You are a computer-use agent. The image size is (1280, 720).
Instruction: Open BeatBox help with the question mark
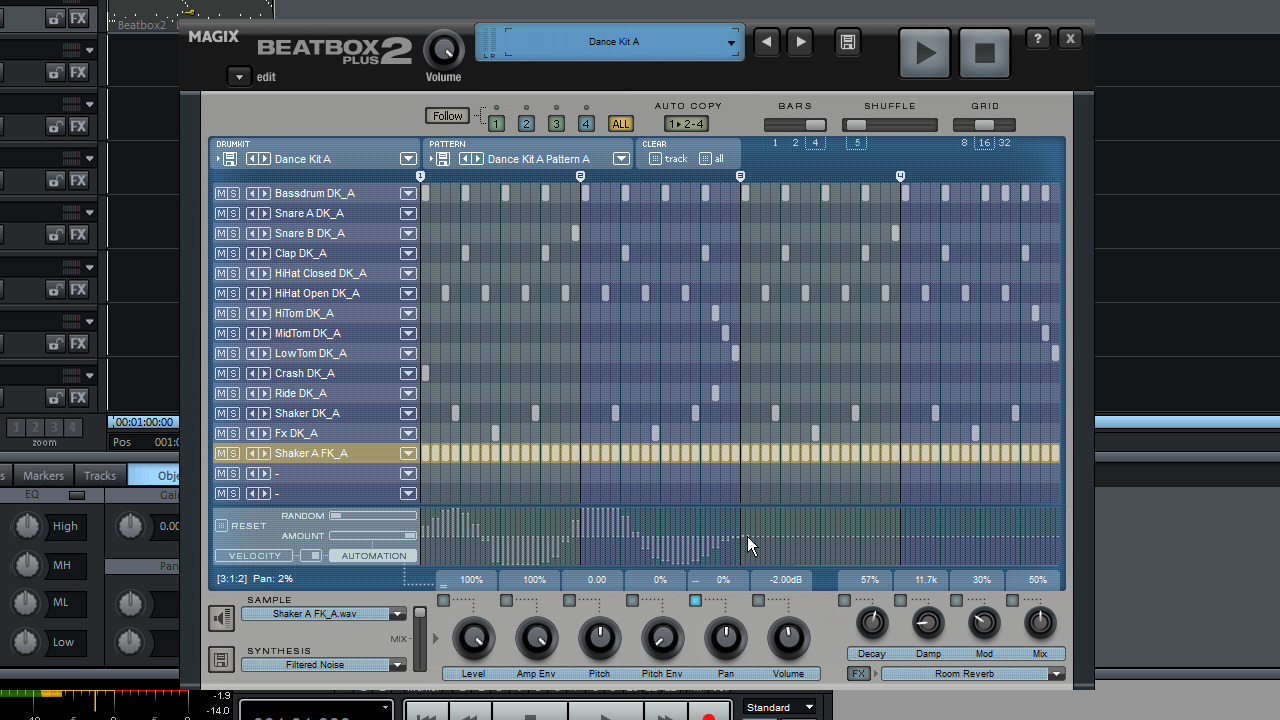[x=1038, y=39]
